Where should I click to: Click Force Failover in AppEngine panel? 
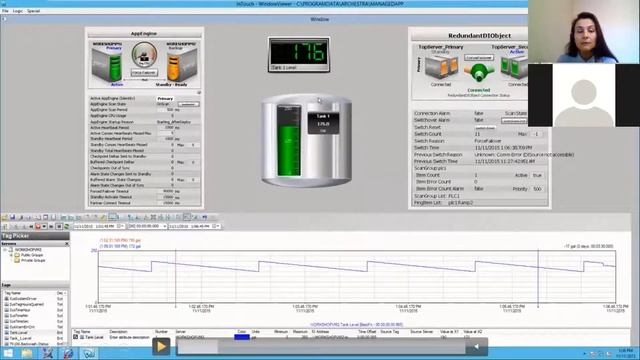coord(144,73)
